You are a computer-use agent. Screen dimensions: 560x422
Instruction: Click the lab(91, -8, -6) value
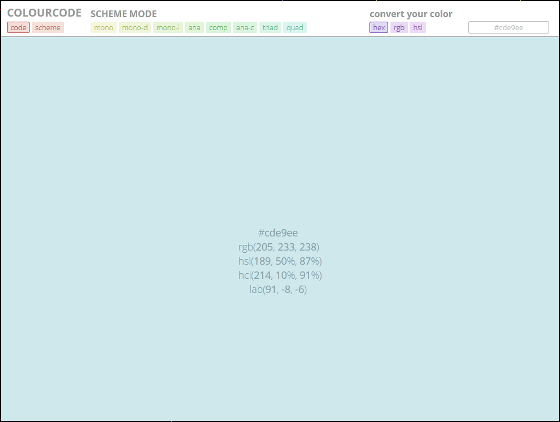pos(278,290)
